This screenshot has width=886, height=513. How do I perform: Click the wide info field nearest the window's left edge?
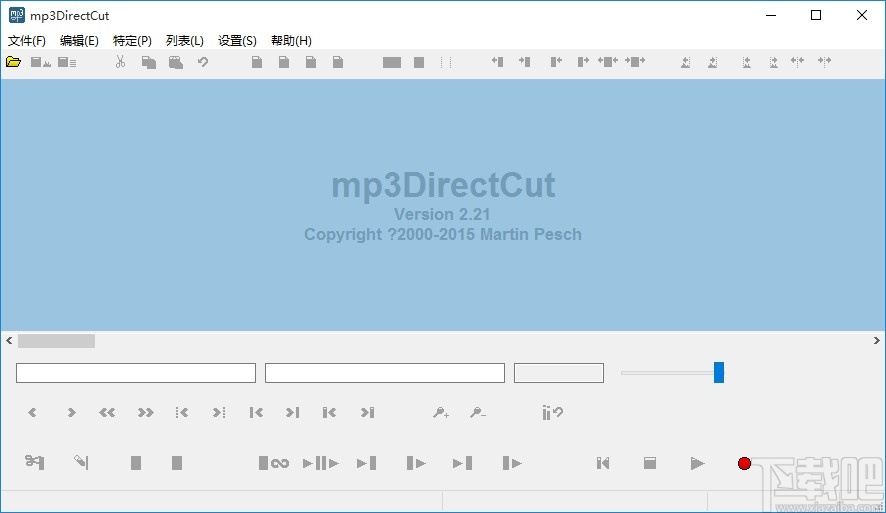click(136, 373)
